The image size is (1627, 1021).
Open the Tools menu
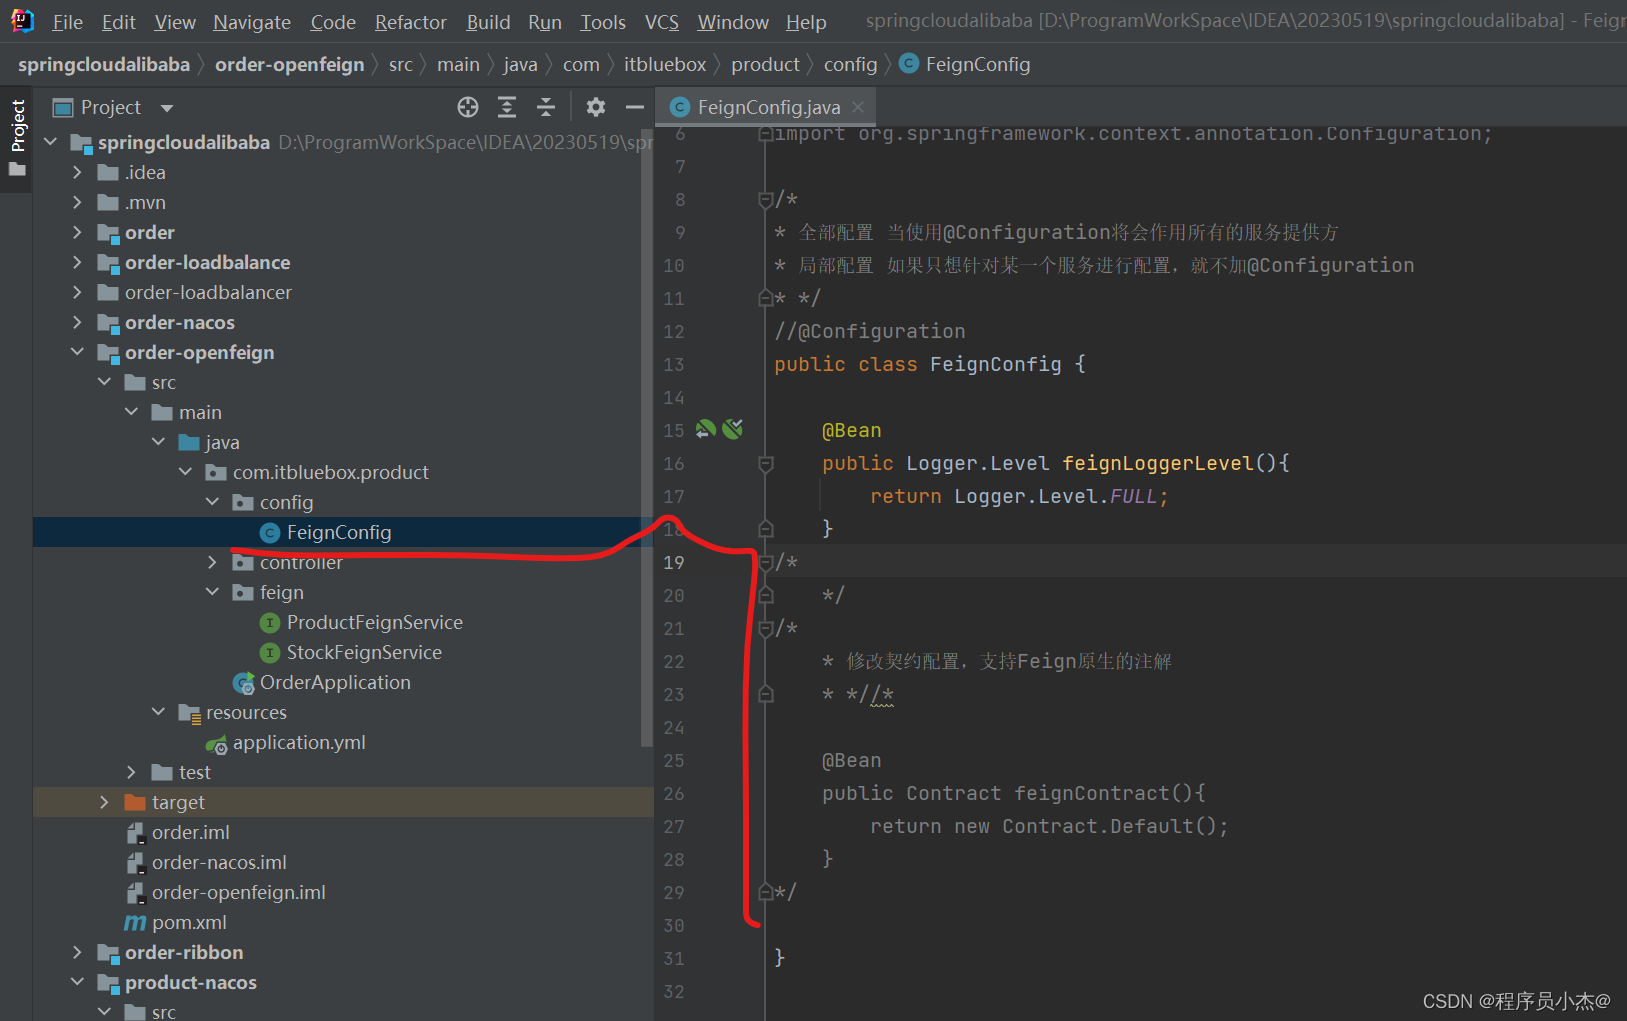tap(603, 22)
